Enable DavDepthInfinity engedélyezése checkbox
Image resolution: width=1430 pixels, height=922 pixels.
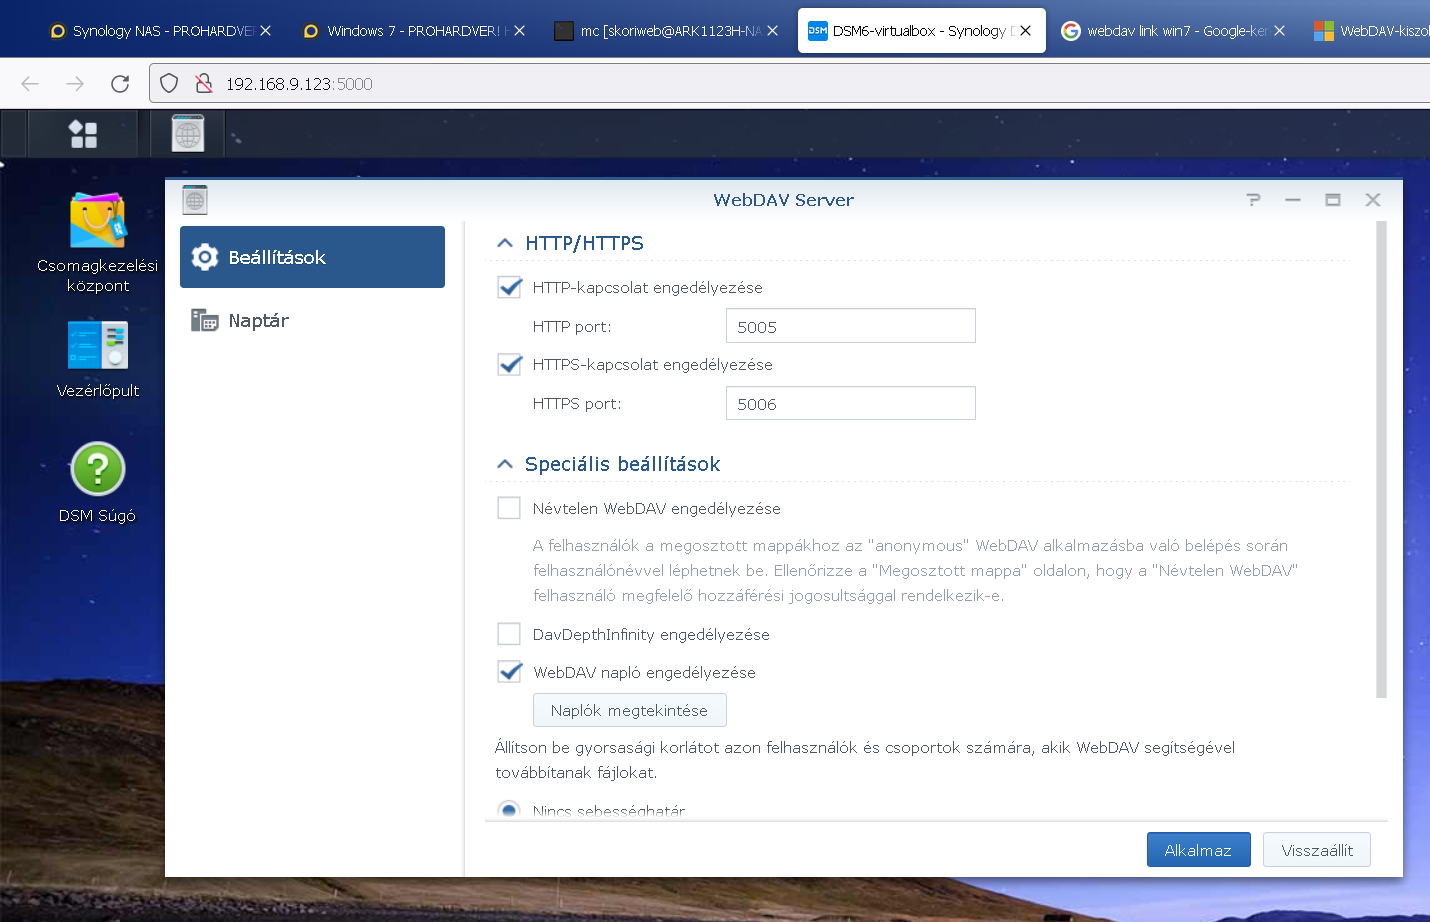tap(509, 634)
